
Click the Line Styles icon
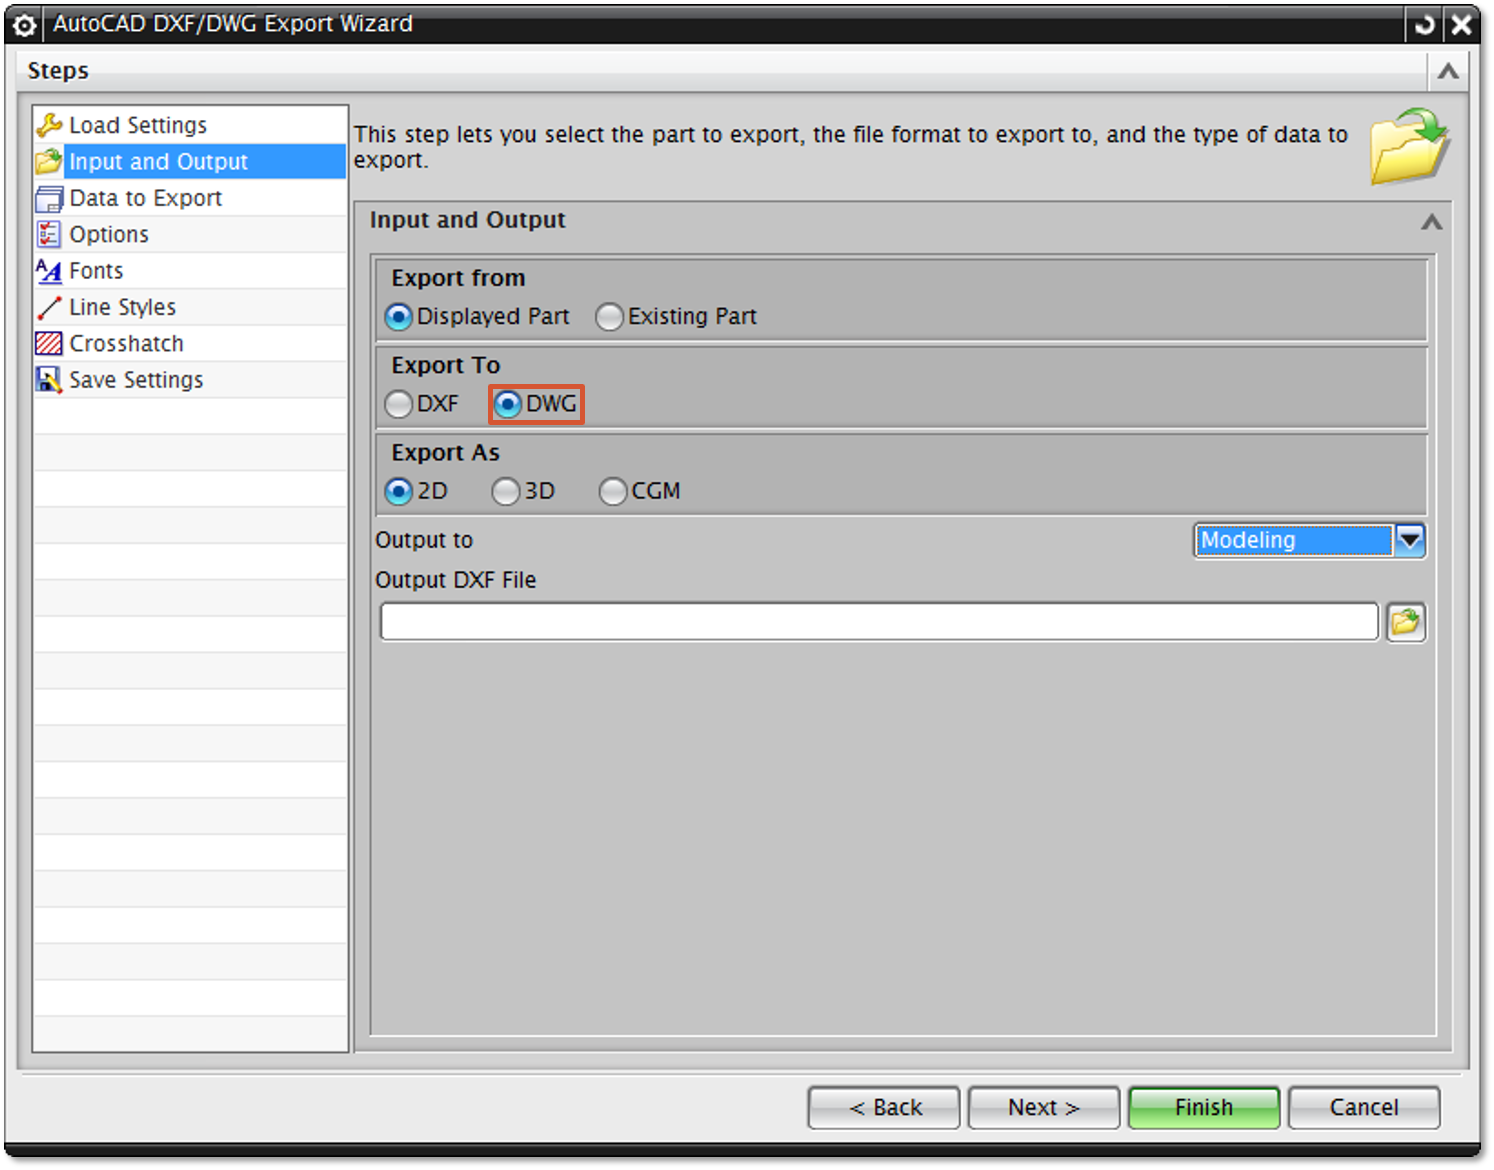click(49, 308)
